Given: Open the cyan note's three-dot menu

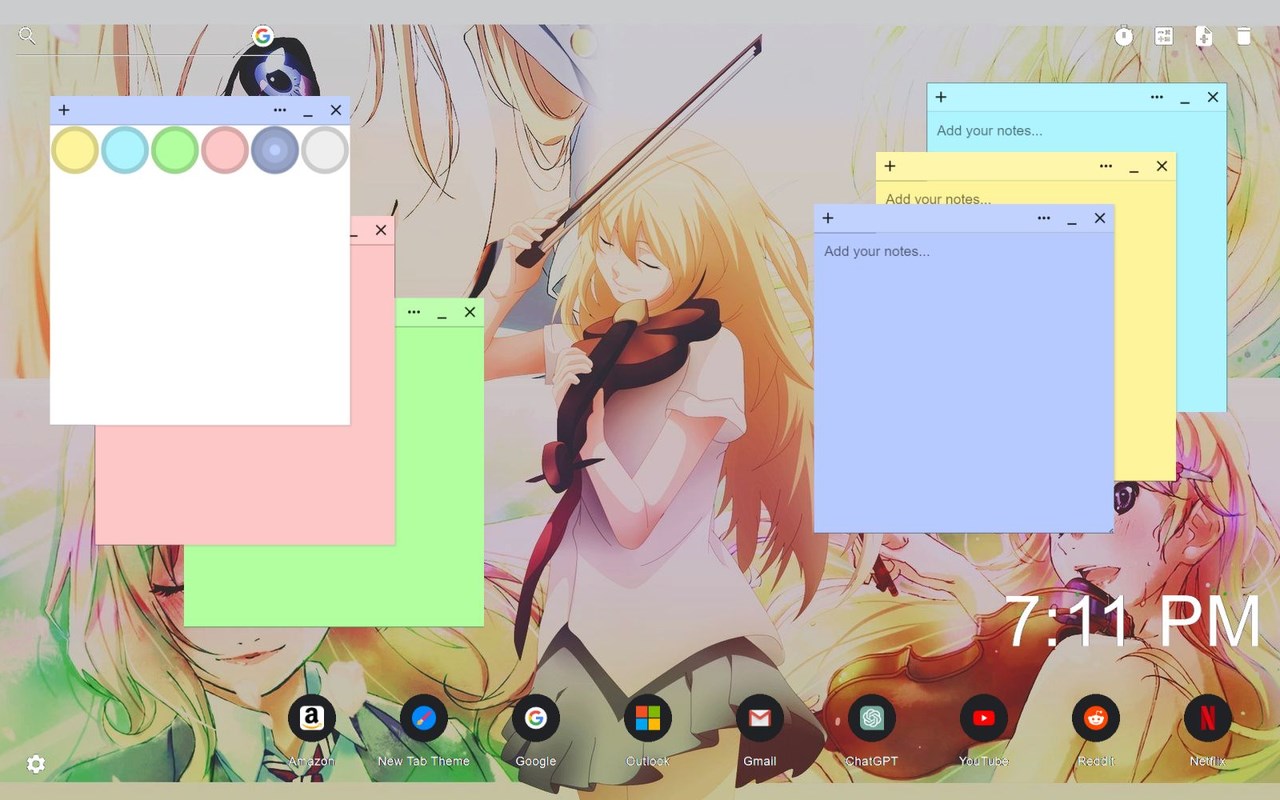Looking at the screenshot, I should pos(1157,97).
